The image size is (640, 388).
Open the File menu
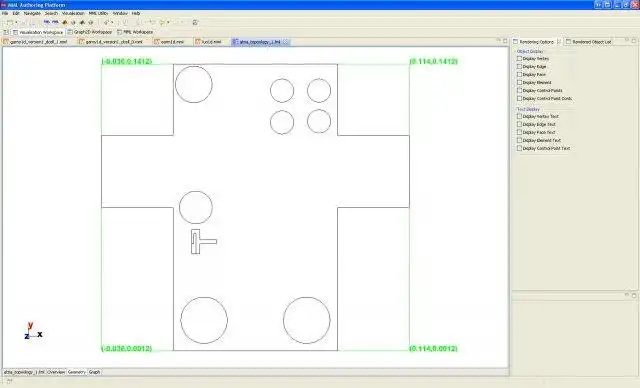5,13
